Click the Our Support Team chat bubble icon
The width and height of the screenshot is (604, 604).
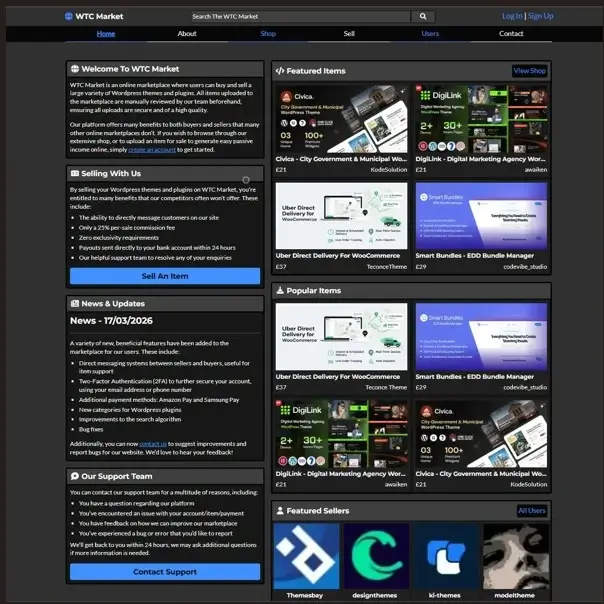coord(75,476)
